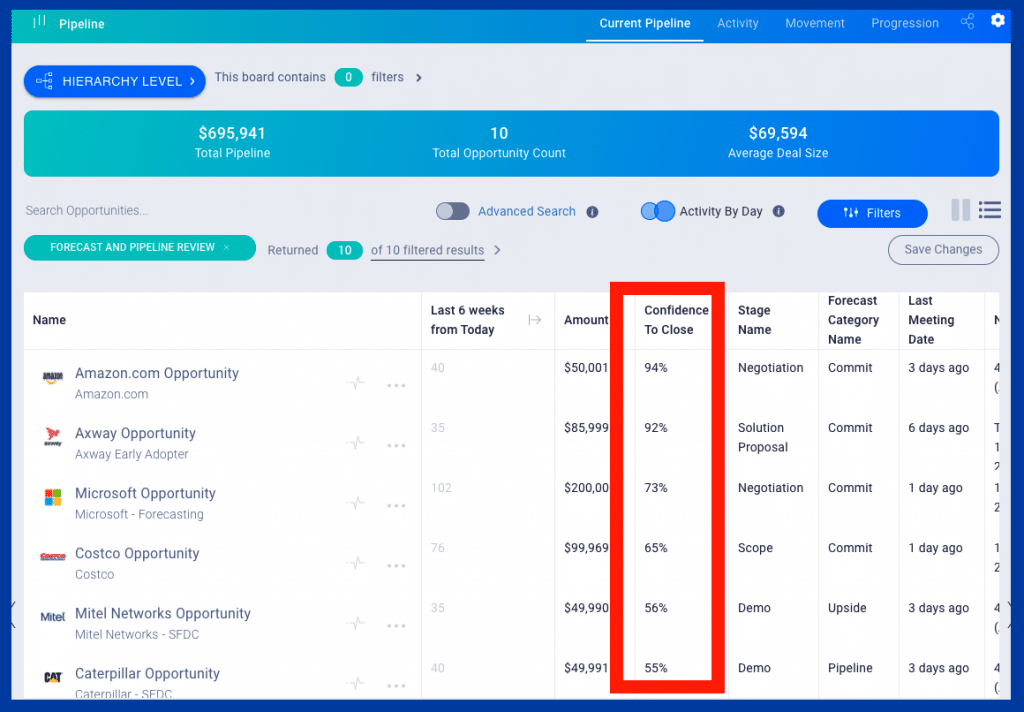Switch to column board view icon
1024x712 pixels.
click(960, 210)
